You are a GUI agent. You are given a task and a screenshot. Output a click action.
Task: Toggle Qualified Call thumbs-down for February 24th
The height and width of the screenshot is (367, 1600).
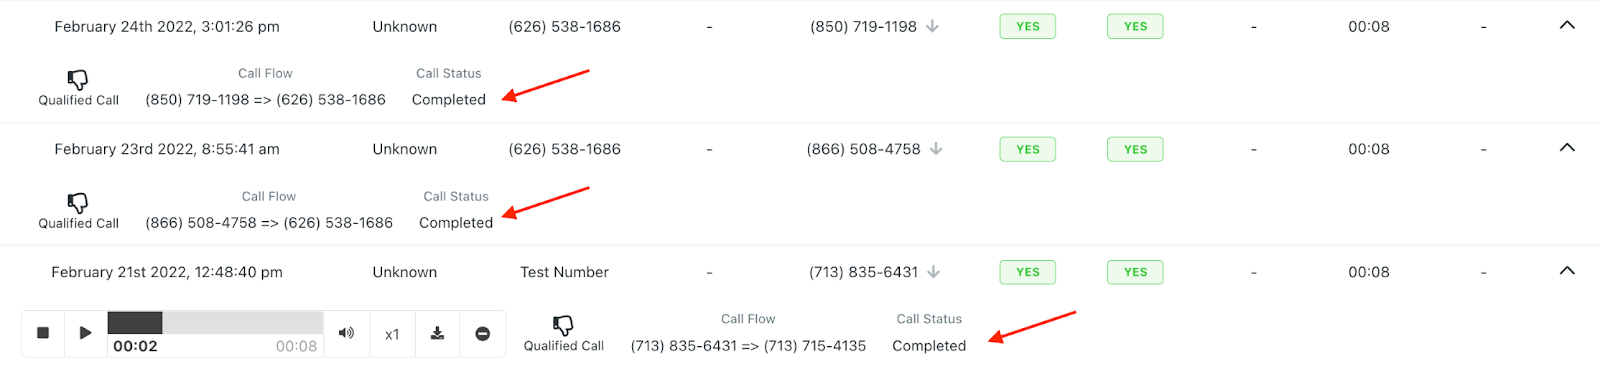pyautogui.click(x=78, y=80)
